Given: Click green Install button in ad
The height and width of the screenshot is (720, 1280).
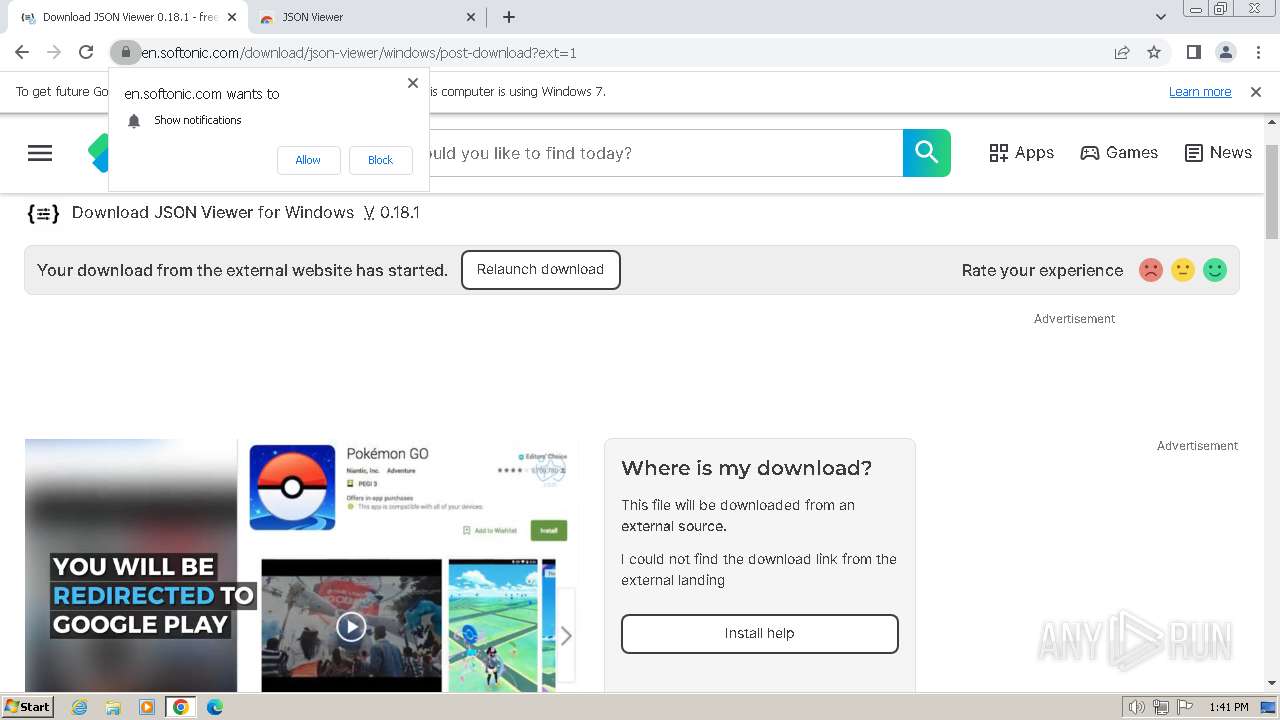Looking at the screenshot, I should click(549, 530).
